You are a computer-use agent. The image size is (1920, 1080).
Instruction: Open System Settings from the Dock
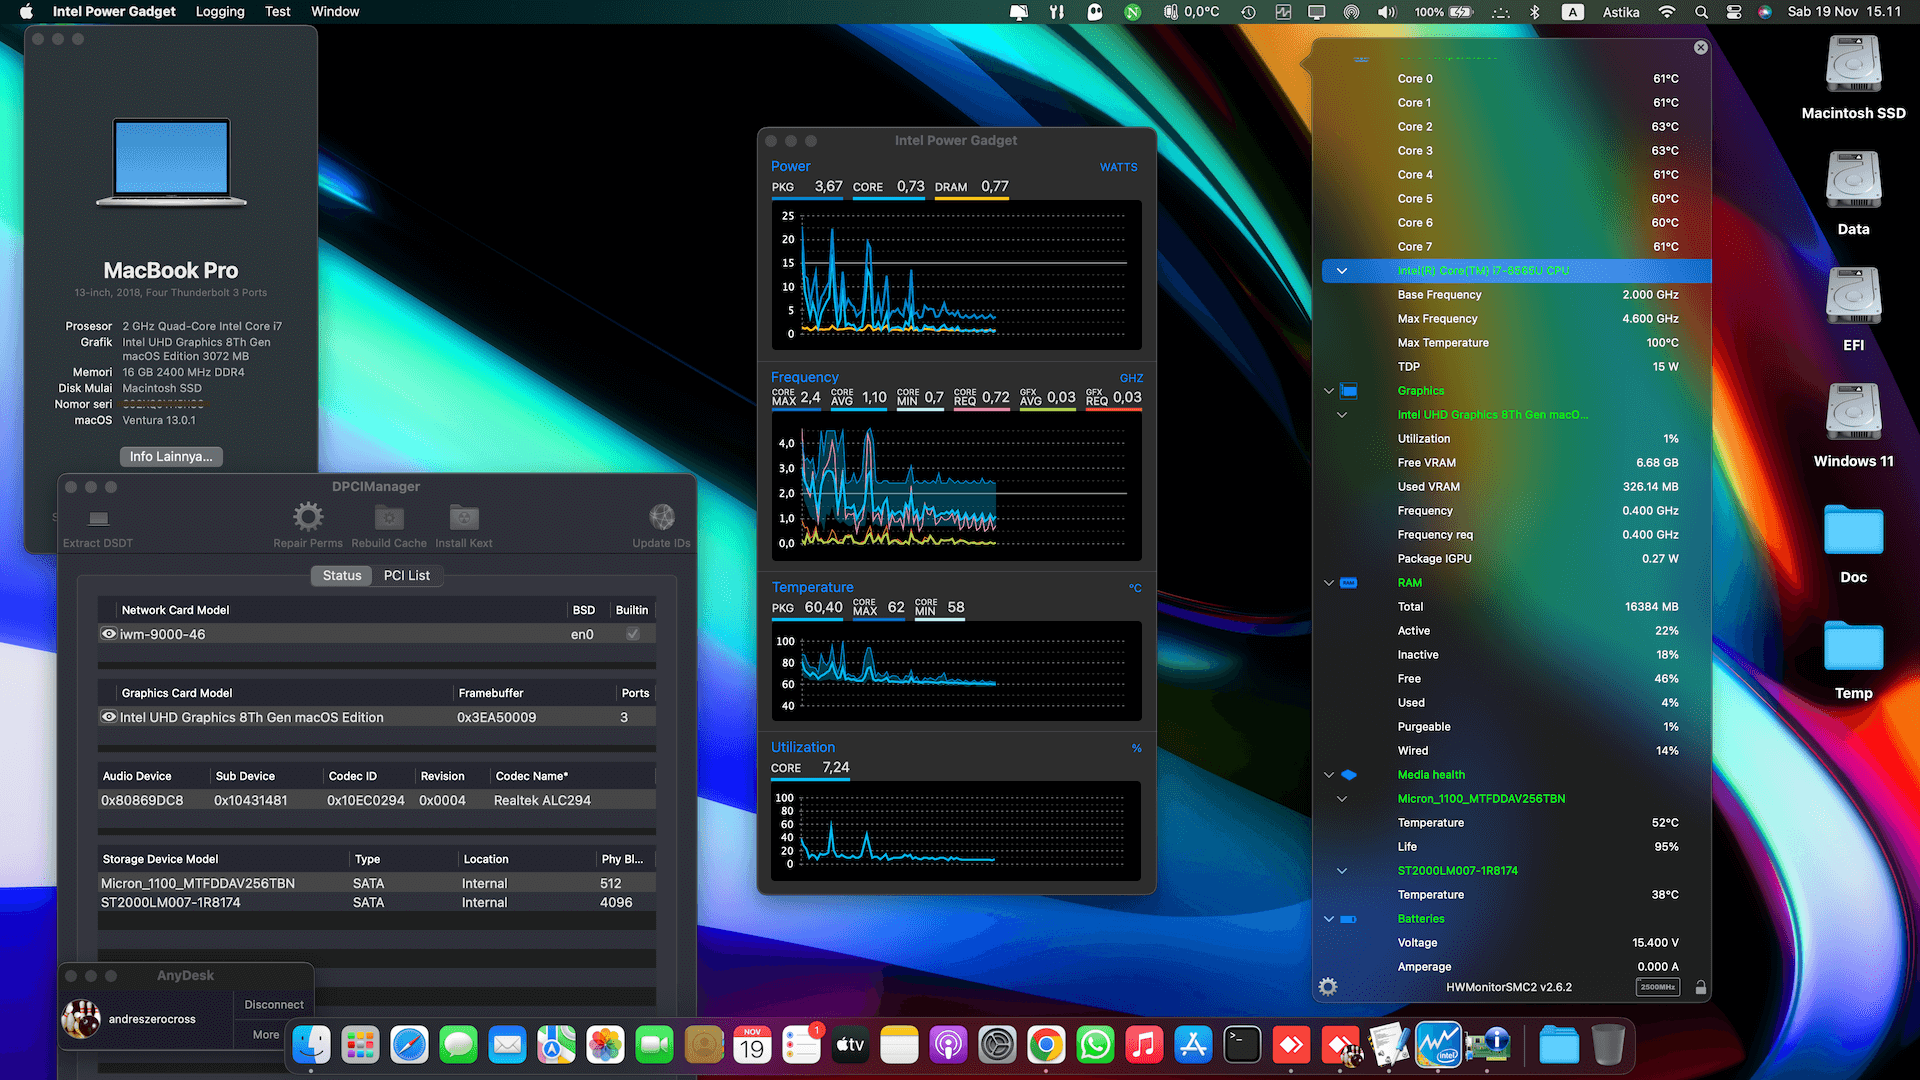tap(997, 1046)
